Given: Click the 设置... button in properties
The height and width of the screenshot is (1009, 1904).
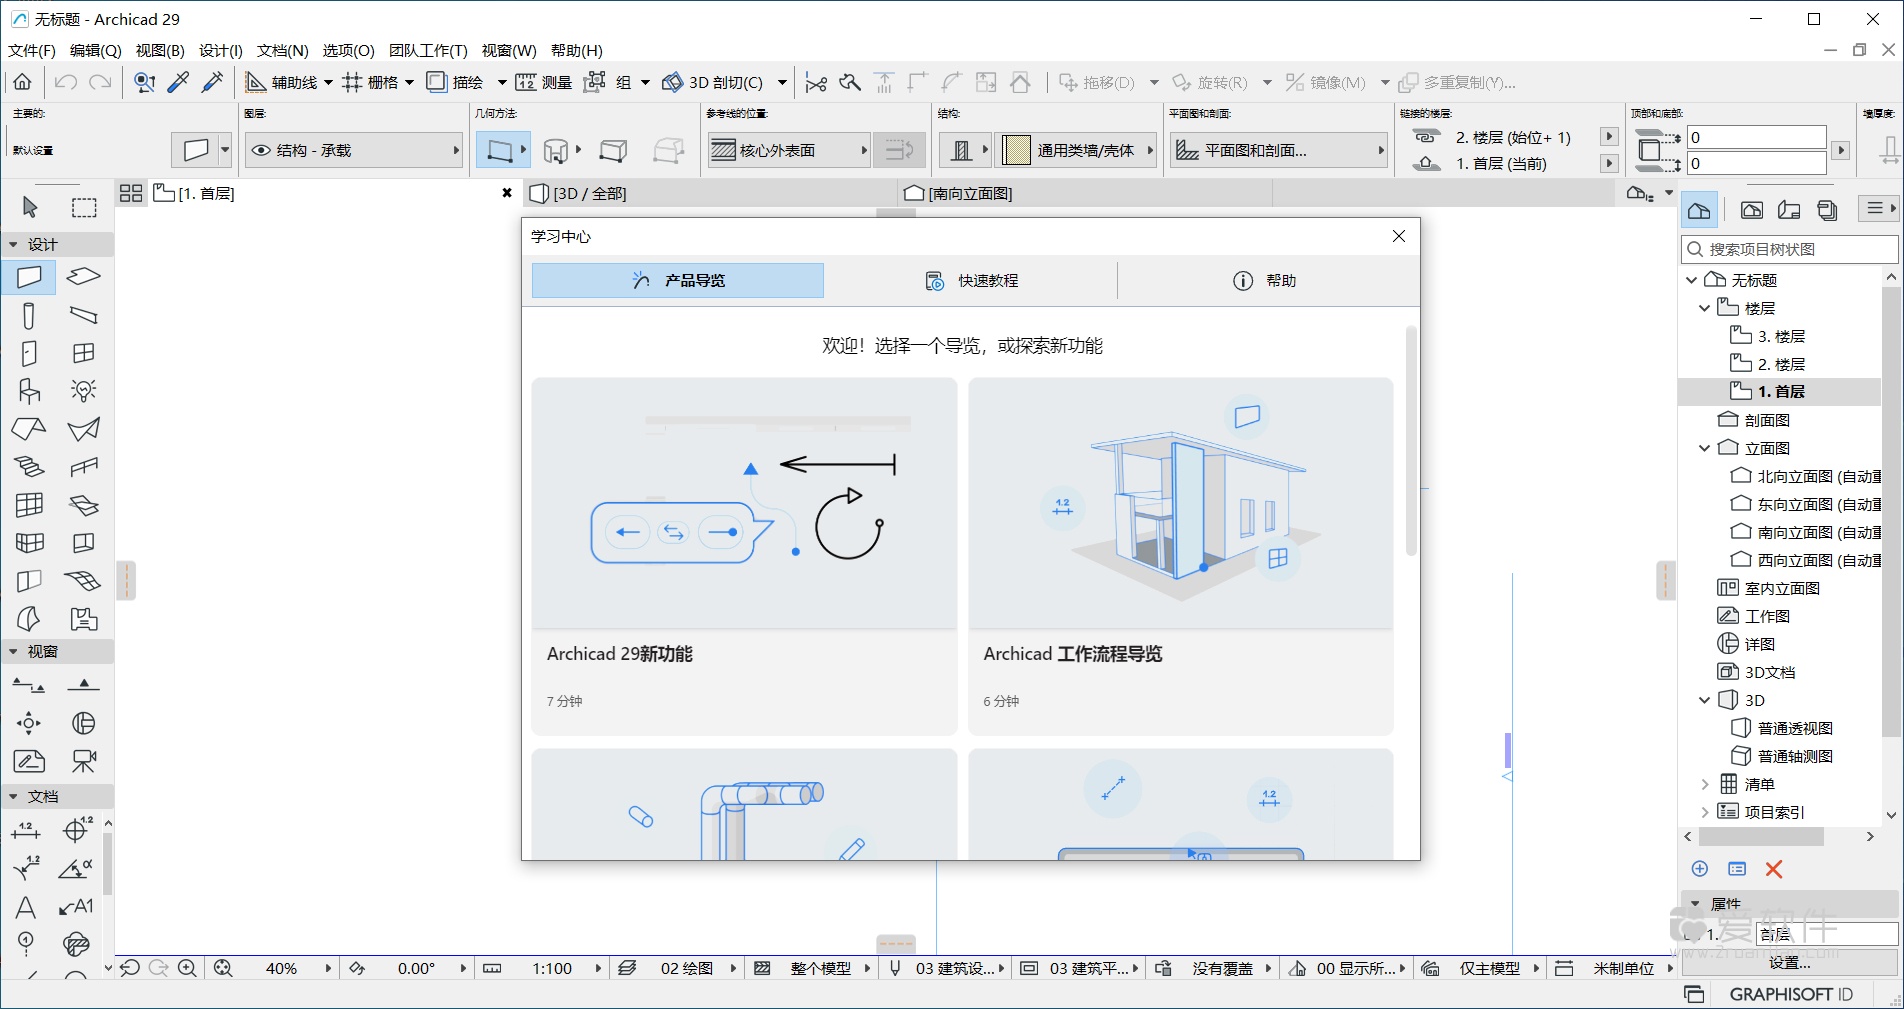Looking at the screenshot, I should tap(1790, 962).
